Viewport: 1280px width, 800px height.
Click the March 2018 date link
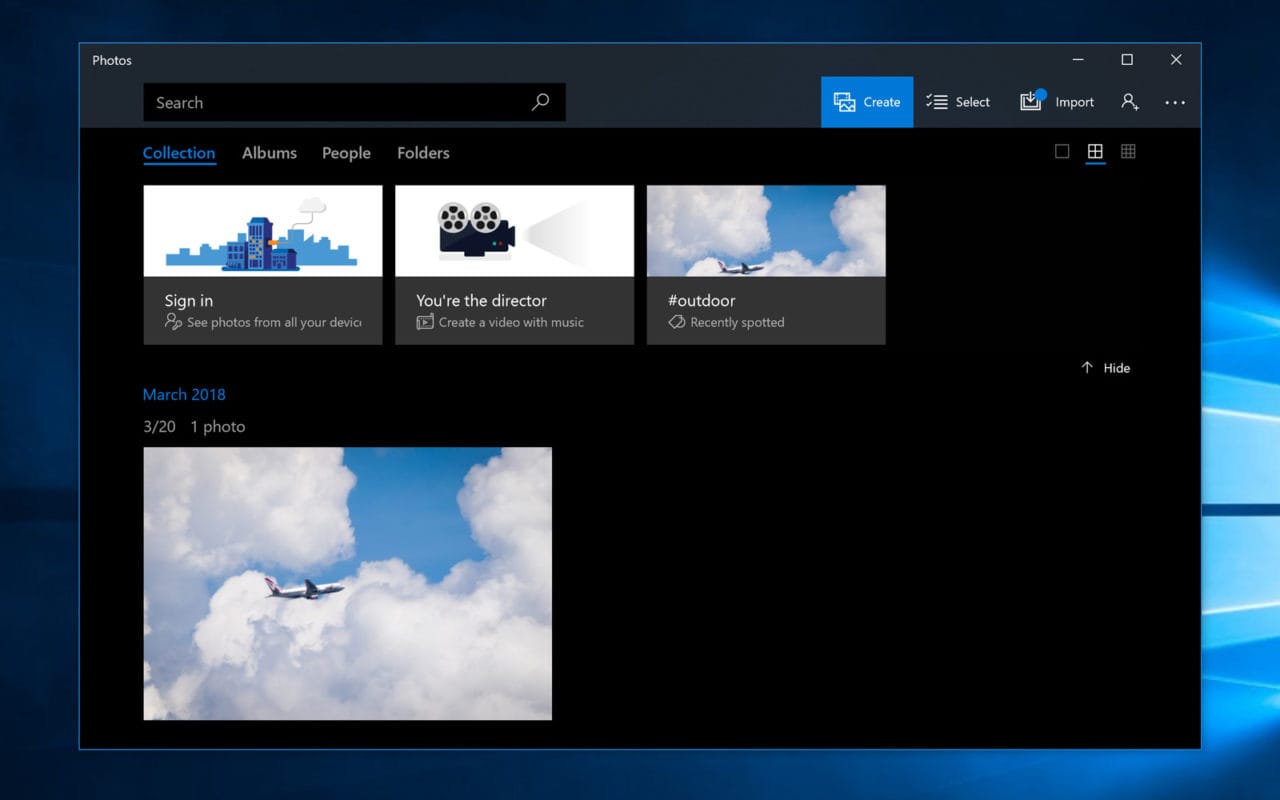tap(184, 394)
